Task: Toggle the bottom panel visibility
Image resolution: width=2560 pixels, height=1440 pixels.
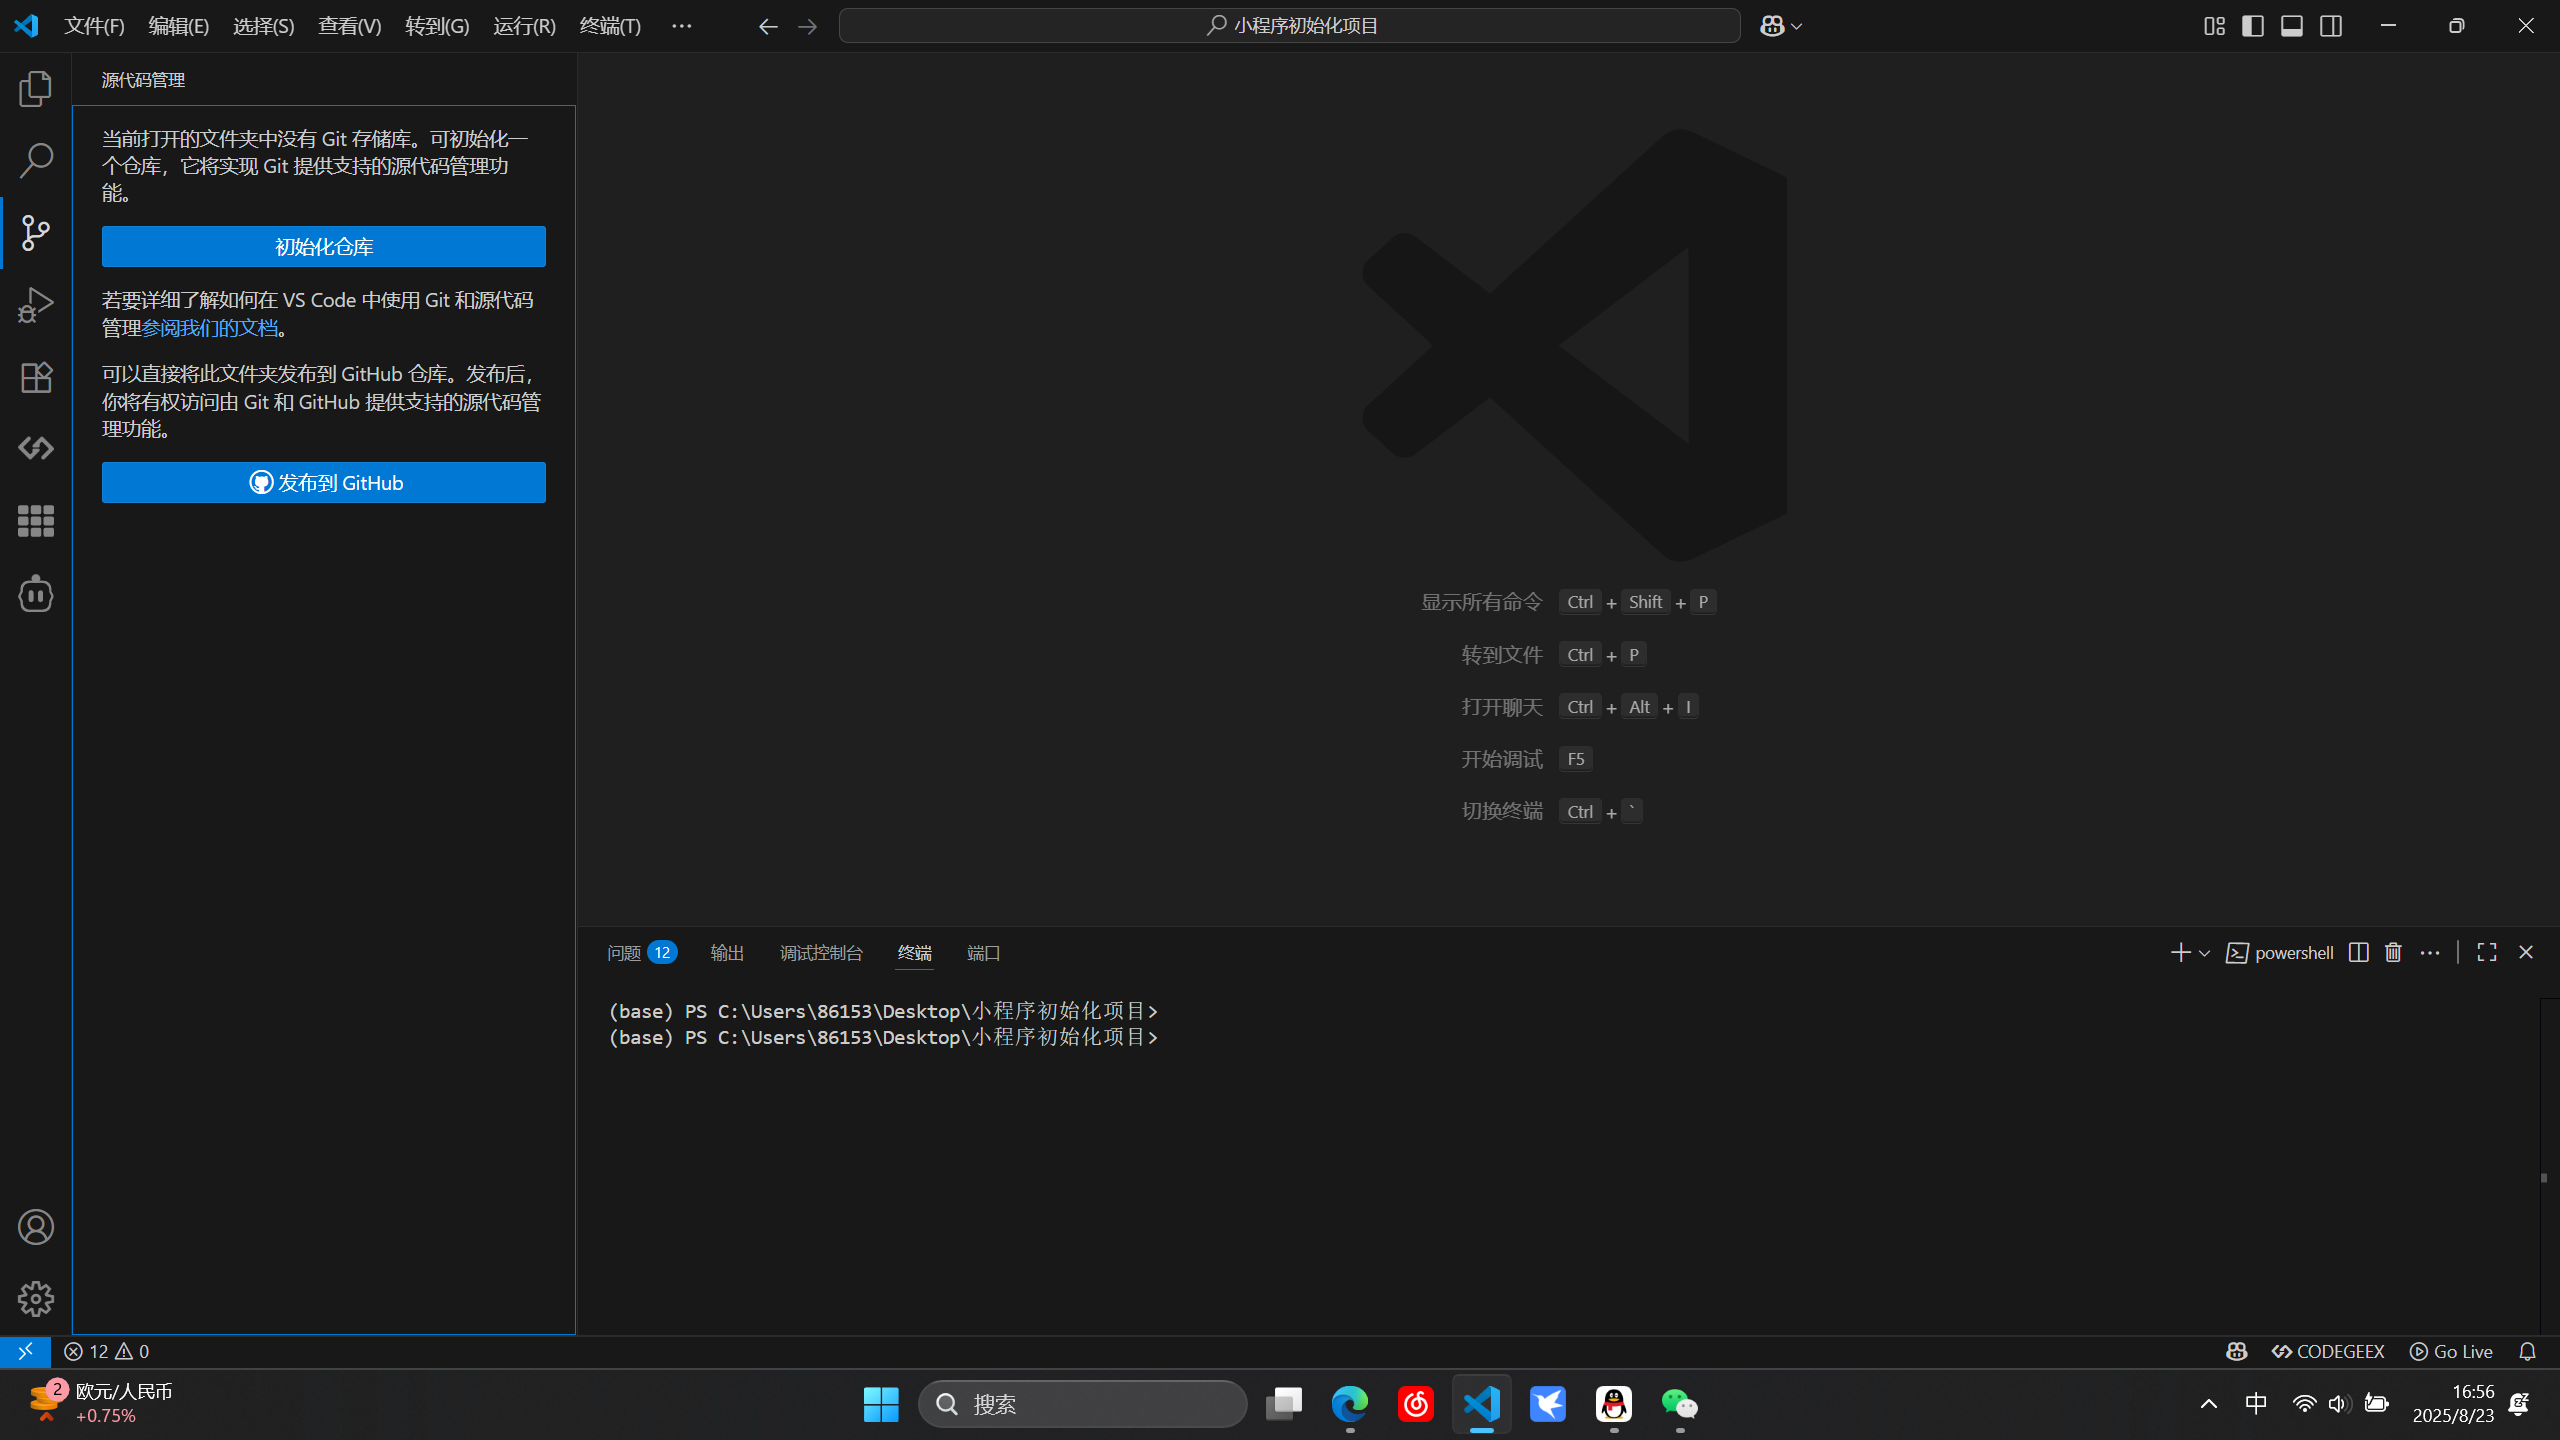Action: tap(2292, 26)
